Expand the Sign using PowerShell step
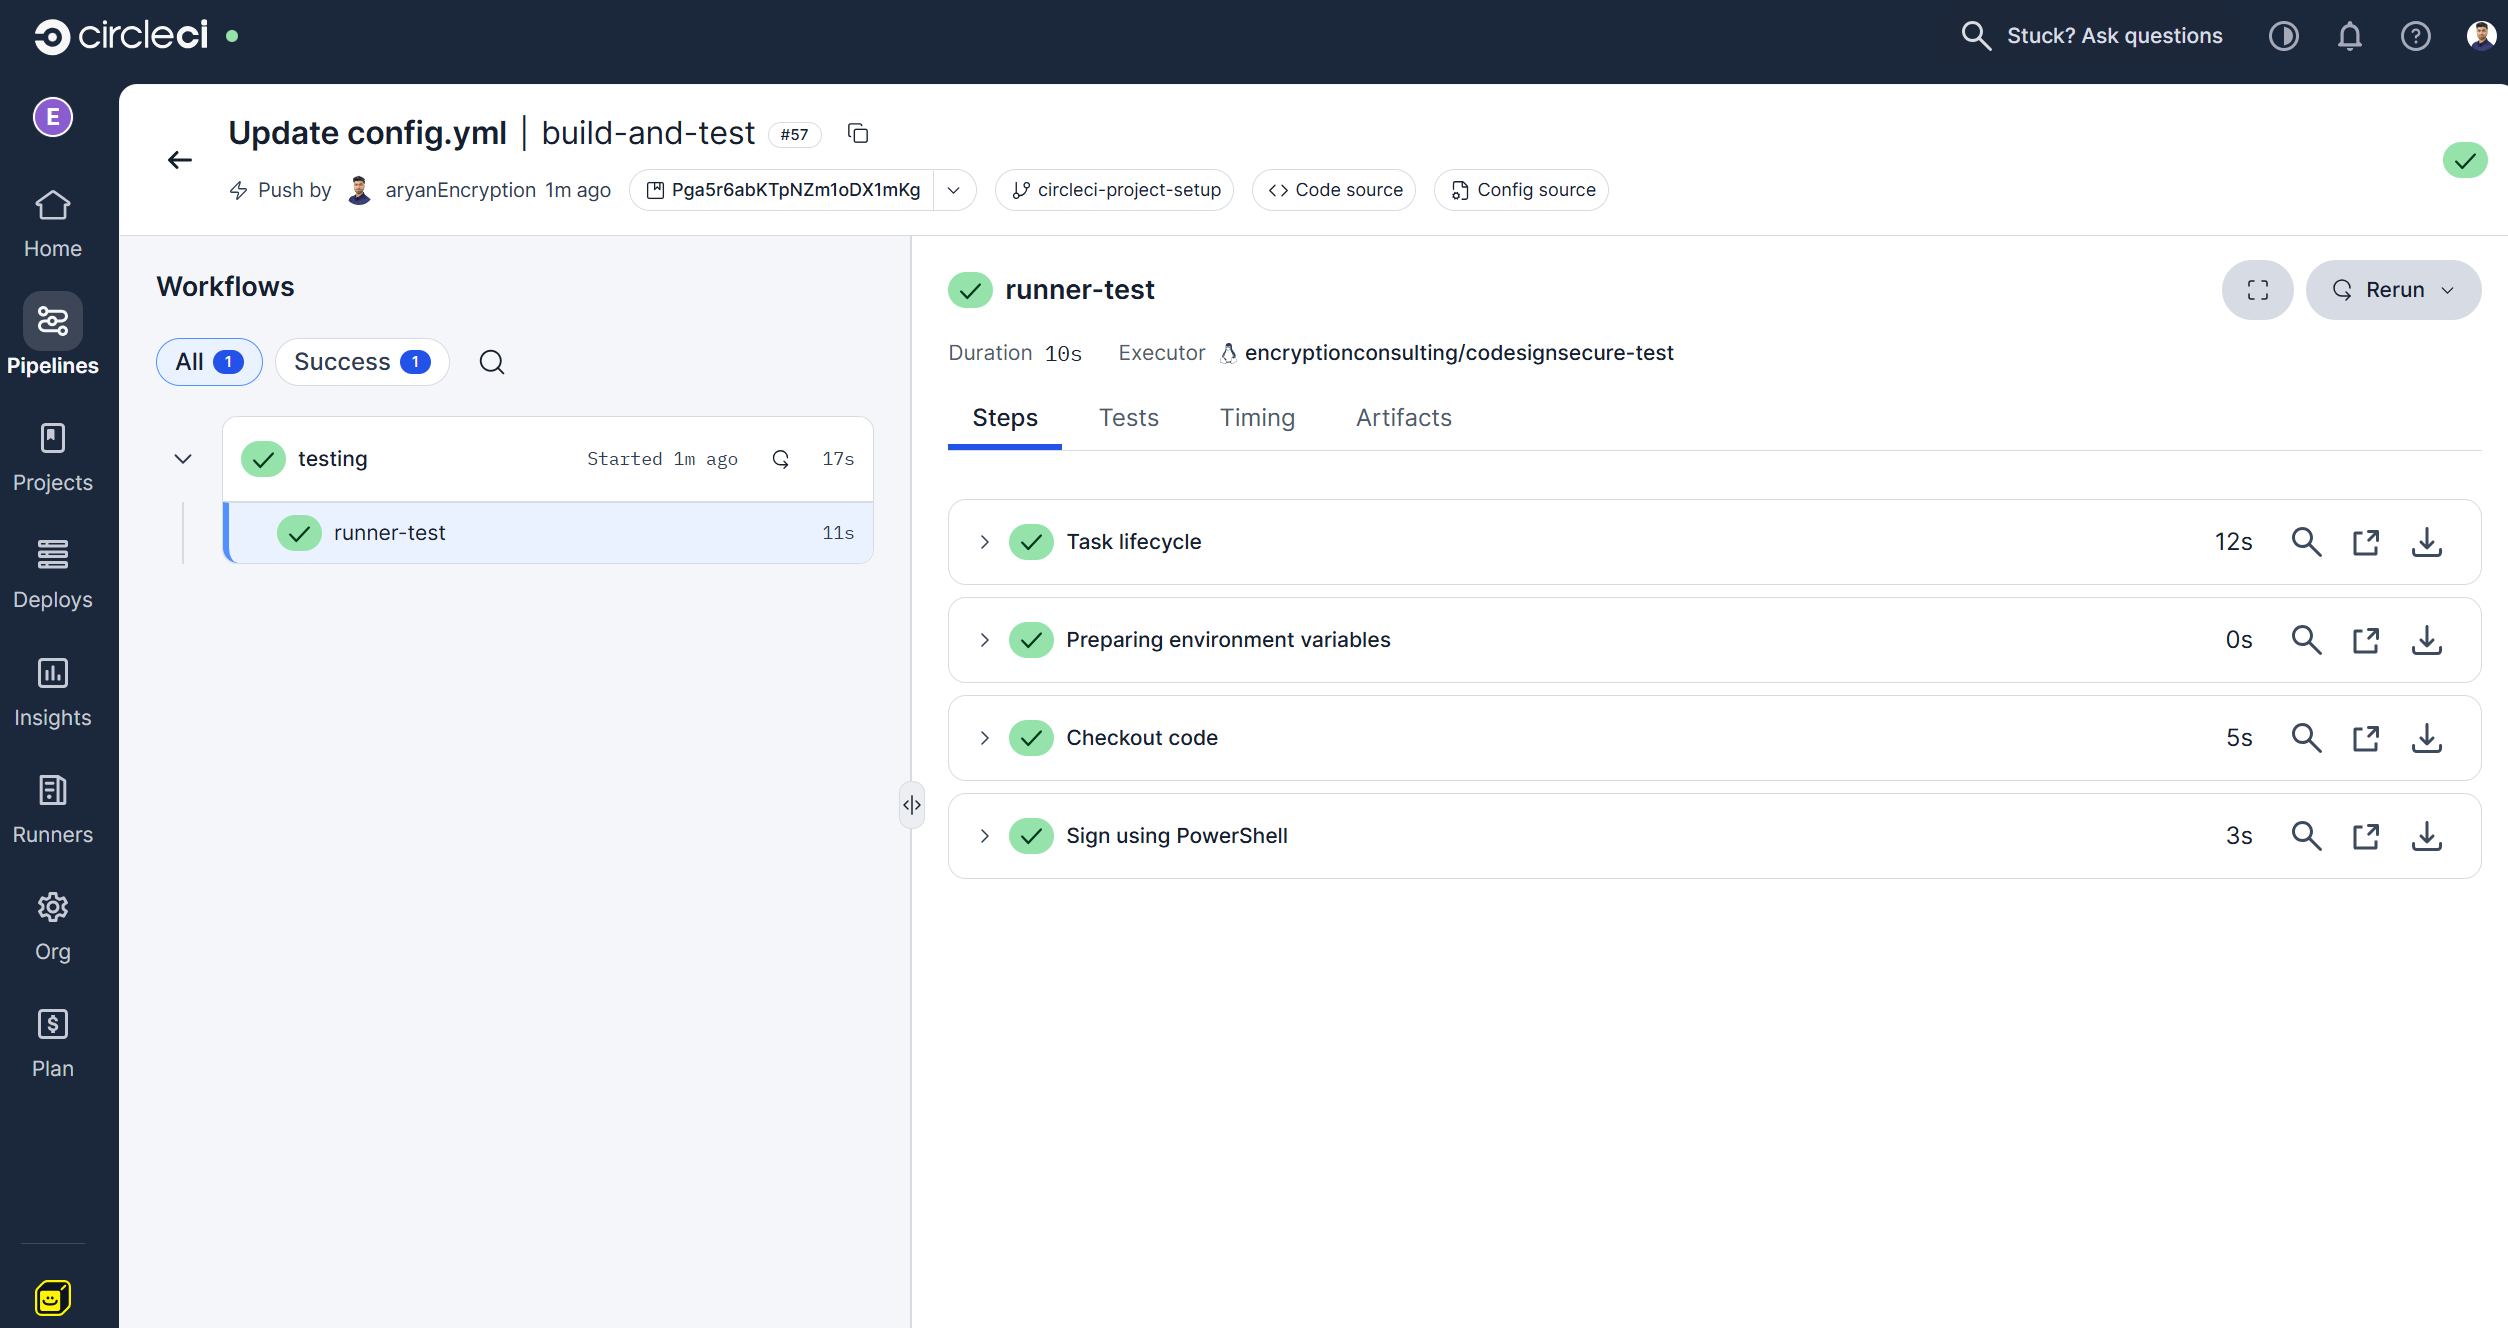Image resolution: width=2508 pixels, height=1328 pixels. [985, 836]
